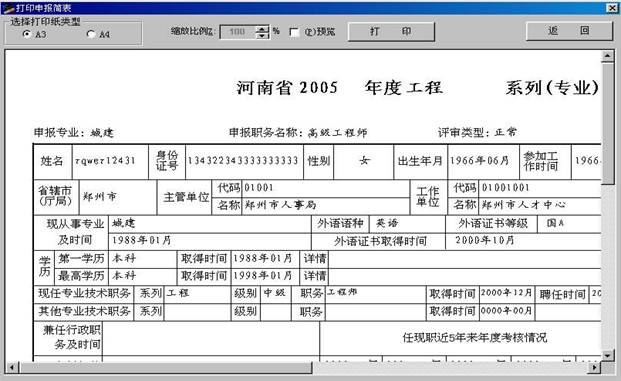Click the horizontal scrollbar left arrow
This screenshot has width=621, height=381.
click(x=12, y=368)
